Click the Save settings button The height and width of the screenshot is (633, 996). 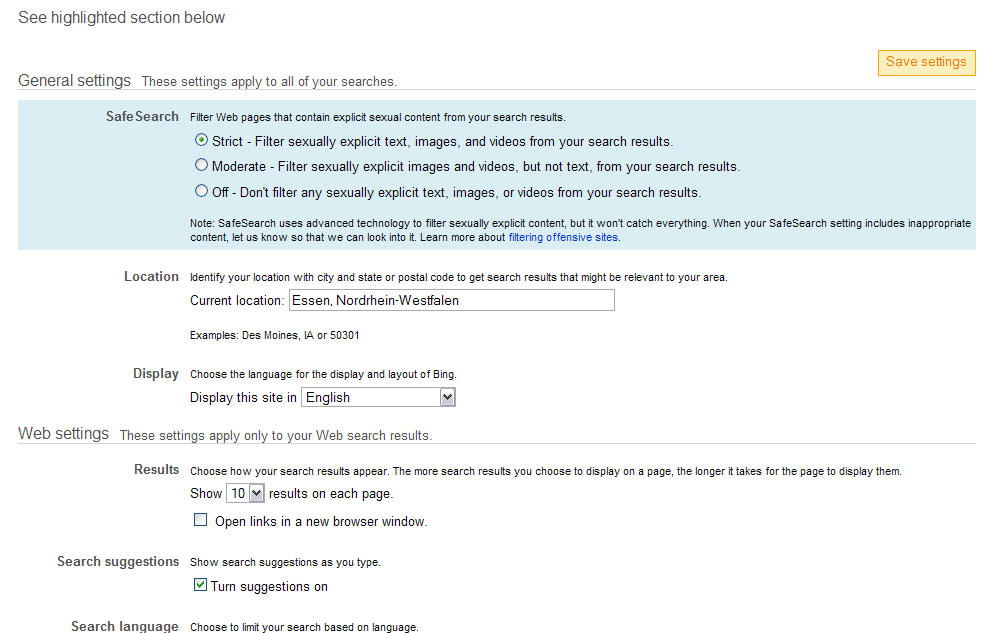[926, 62]
